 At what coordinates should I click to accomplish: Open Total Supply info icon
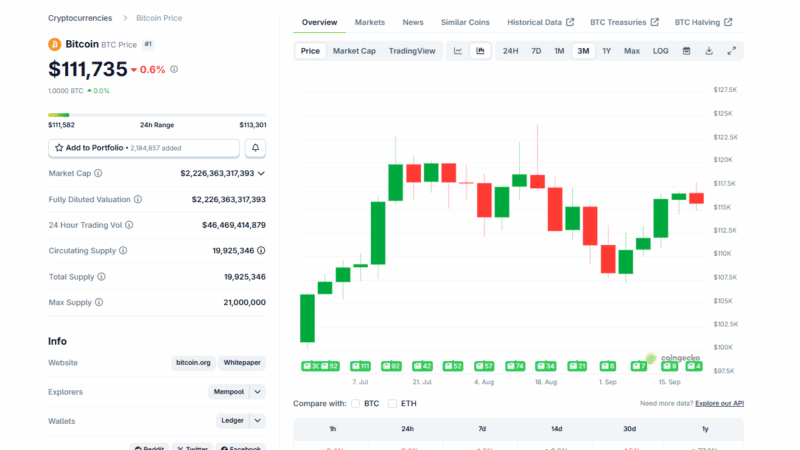point(102,277)
